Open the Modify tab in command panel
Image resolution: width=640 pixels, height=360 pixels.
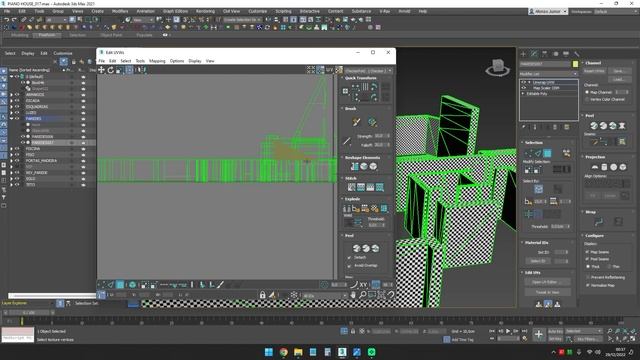[x=534, y=54]
